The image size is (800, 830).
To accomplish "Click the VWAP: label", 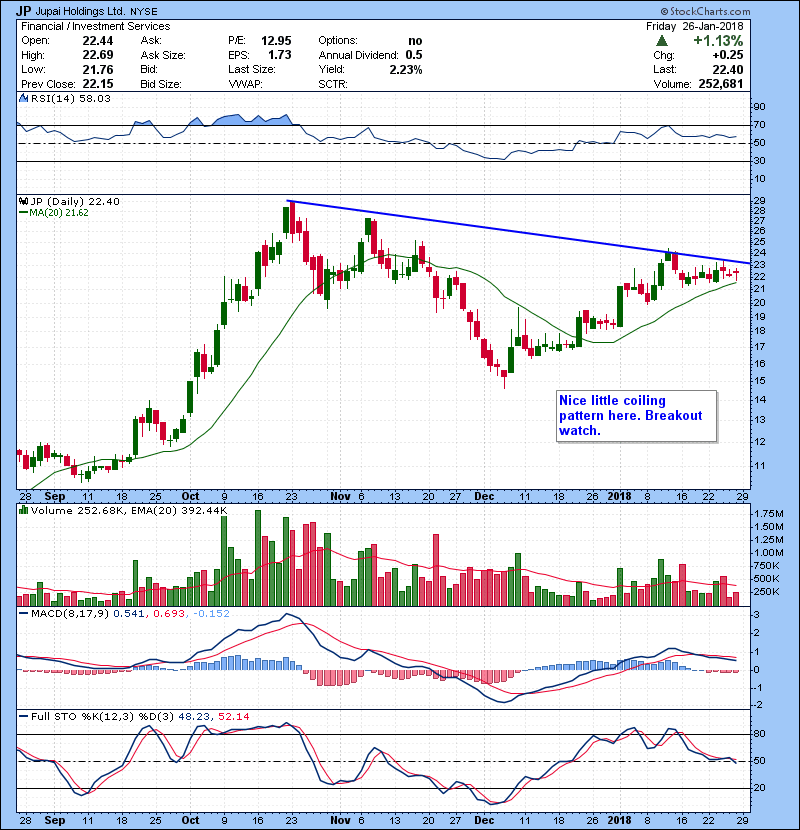I will pos(245,84).
